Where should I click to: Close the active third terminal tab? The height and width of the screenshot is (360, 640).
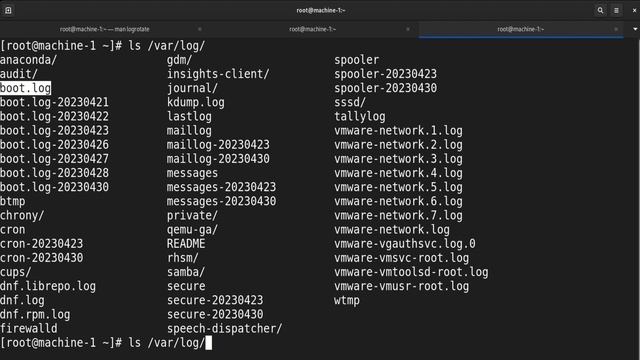point(616,29)
